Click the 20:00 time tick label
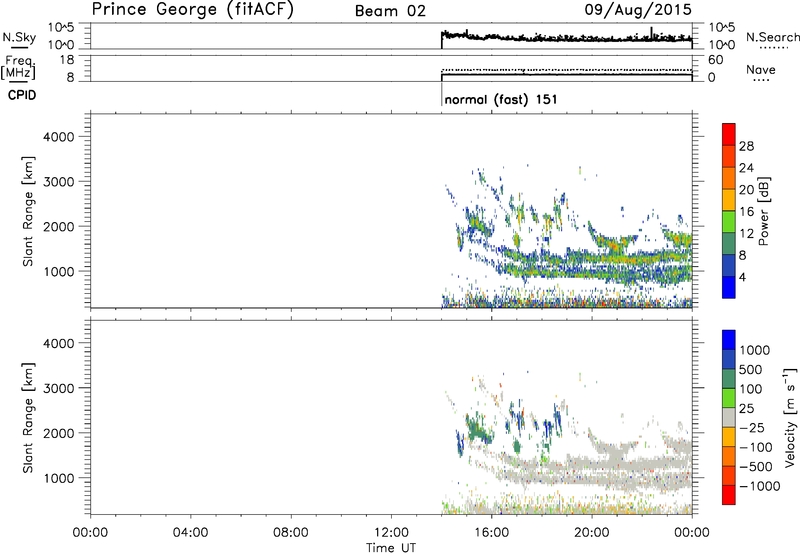 tap(592, 533)
